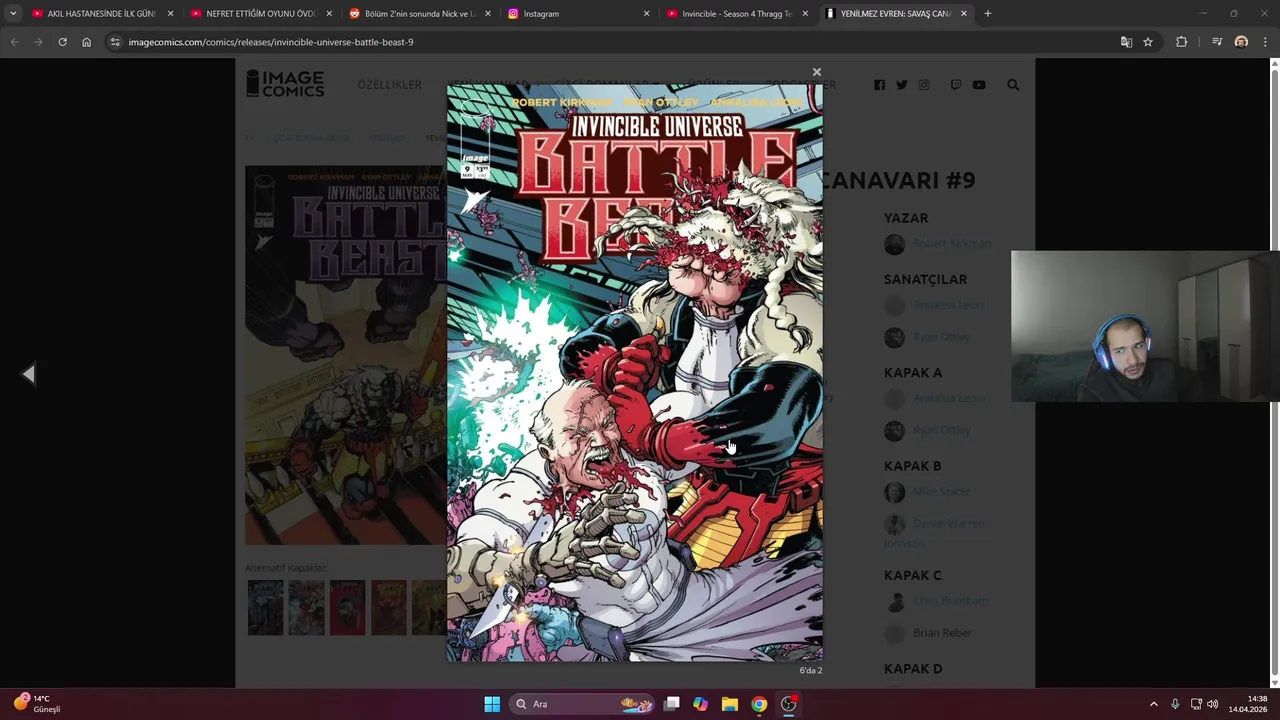View site information icon in address bar
Viewport: 1280px width, 720px height.
[x=115, y=42]
